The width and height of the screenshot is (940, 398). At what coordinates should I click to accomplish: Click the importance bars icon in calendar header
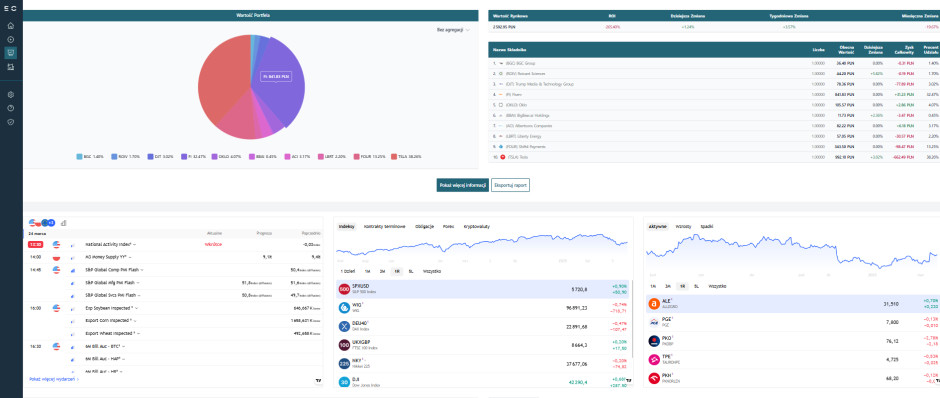pyautogui.click(x=64, y=223)
